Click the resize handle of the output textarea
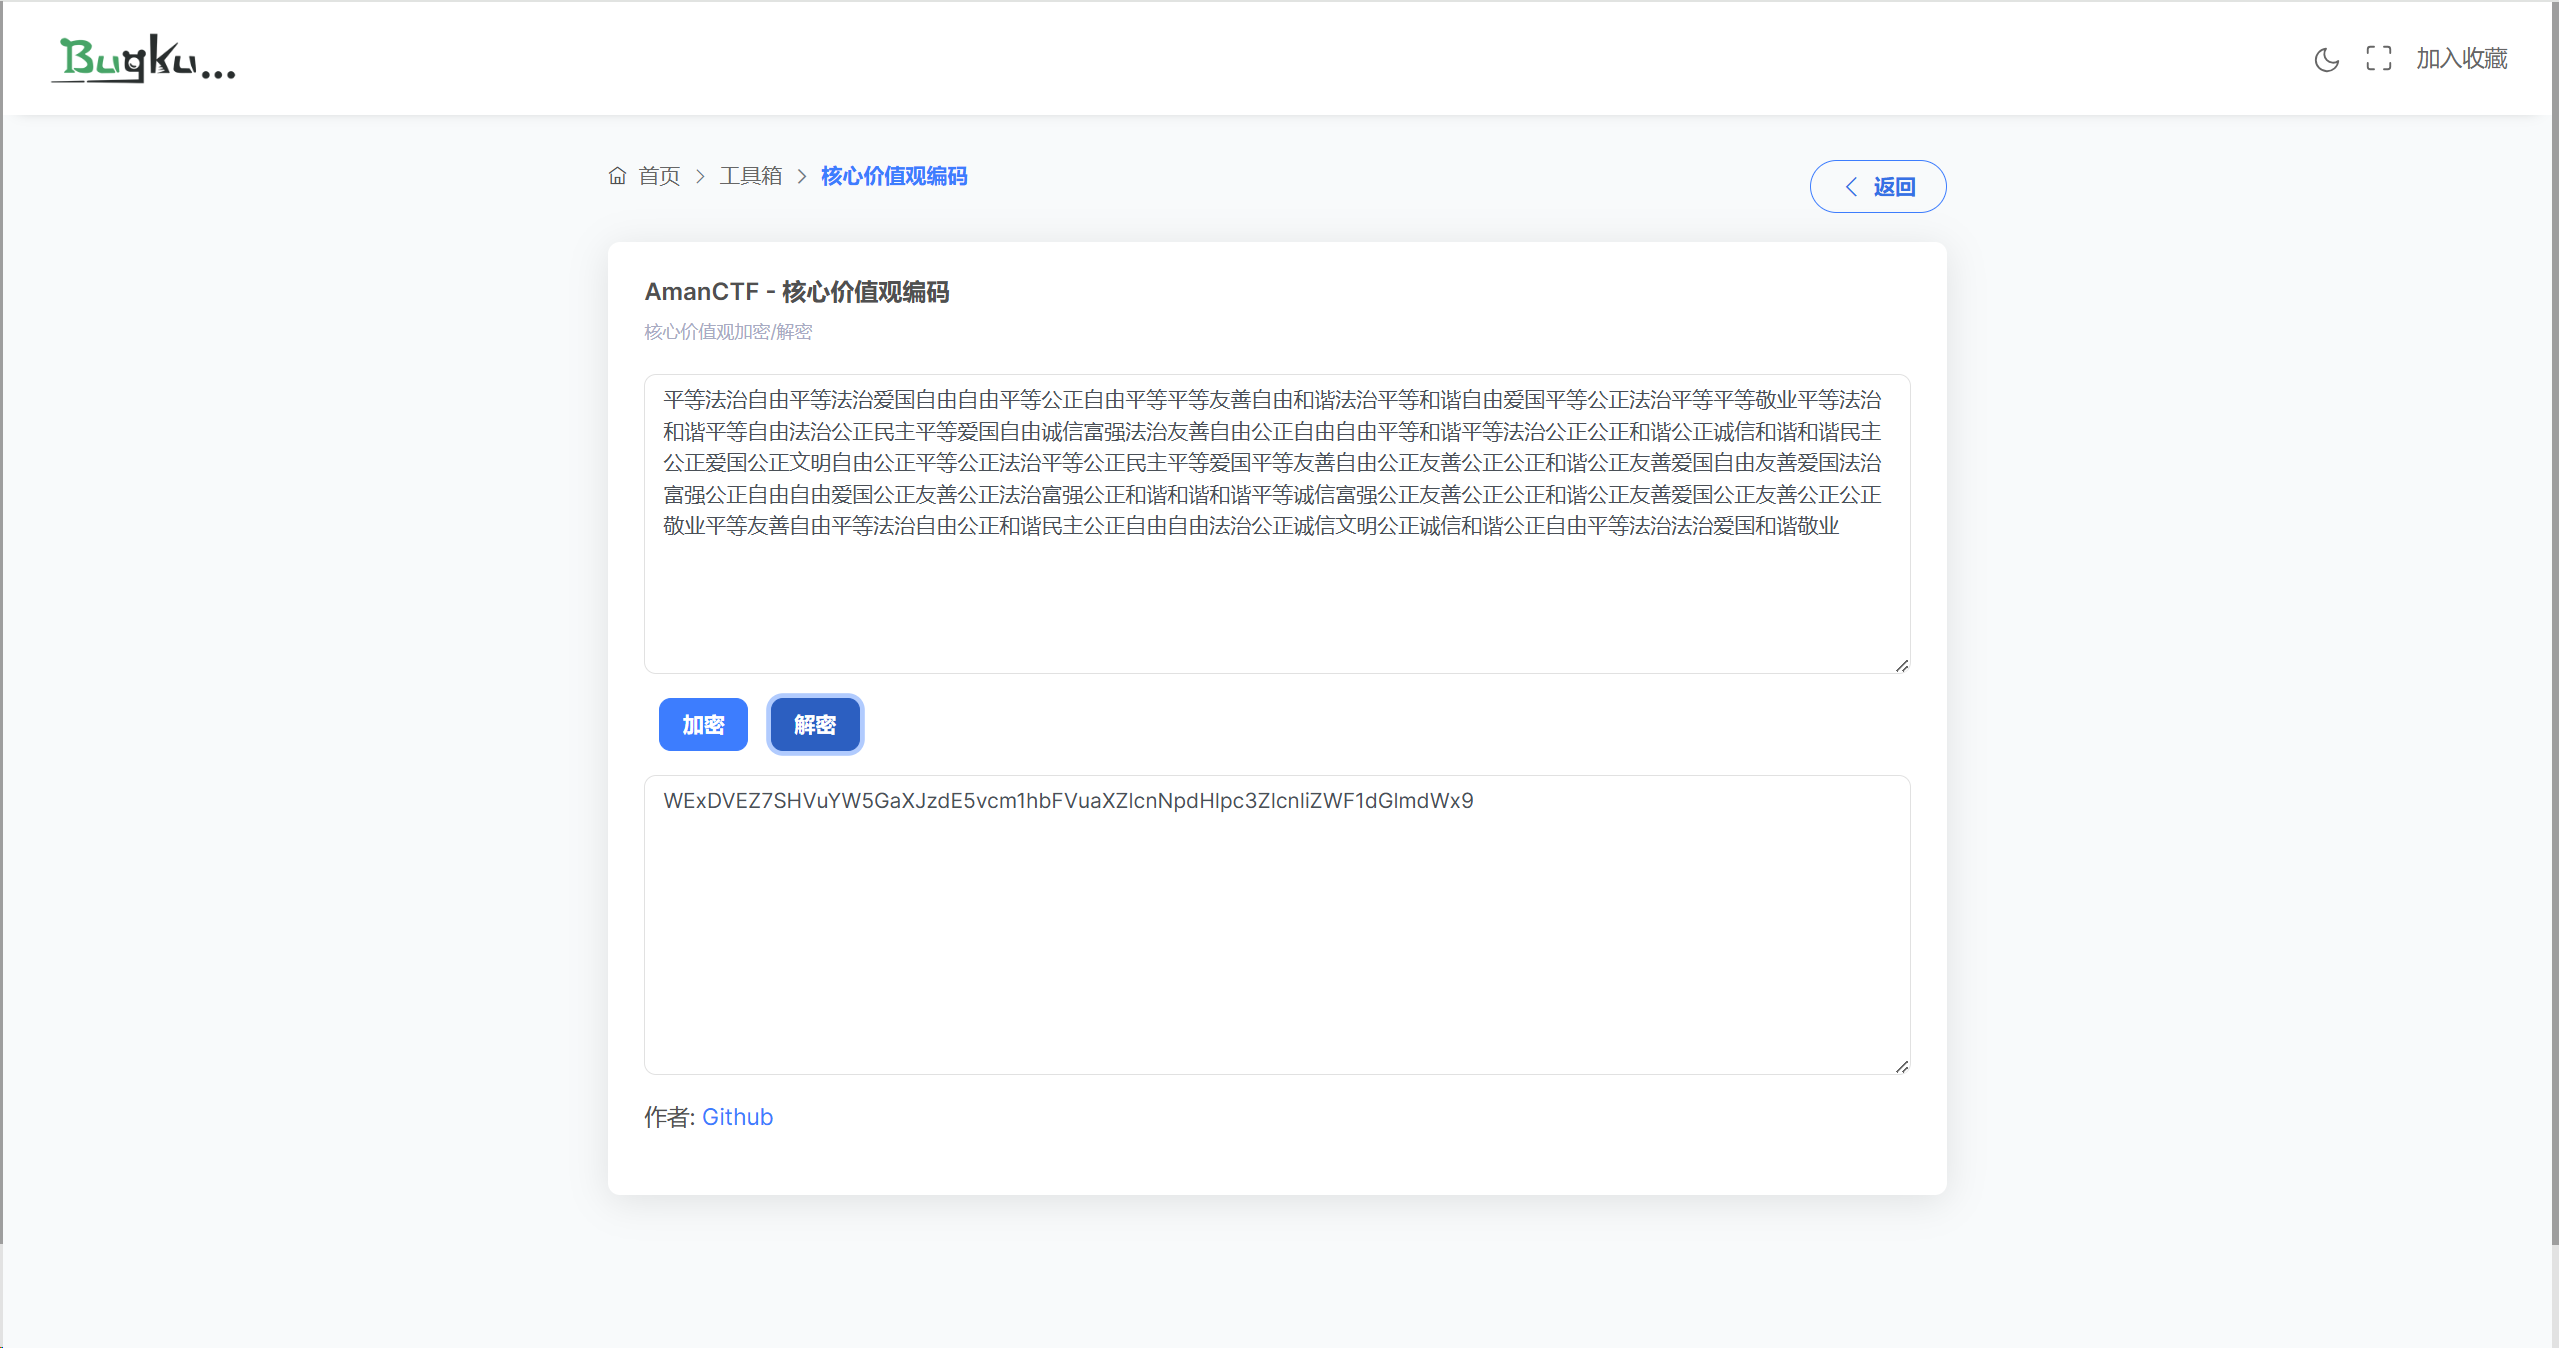This screenshot has width=2559, height=1348. click(1901, 1067)
